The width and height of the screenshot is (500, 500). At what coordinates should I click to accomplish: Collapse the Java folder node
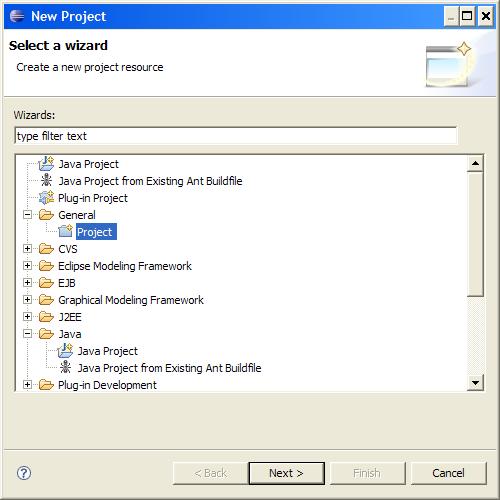28,334
